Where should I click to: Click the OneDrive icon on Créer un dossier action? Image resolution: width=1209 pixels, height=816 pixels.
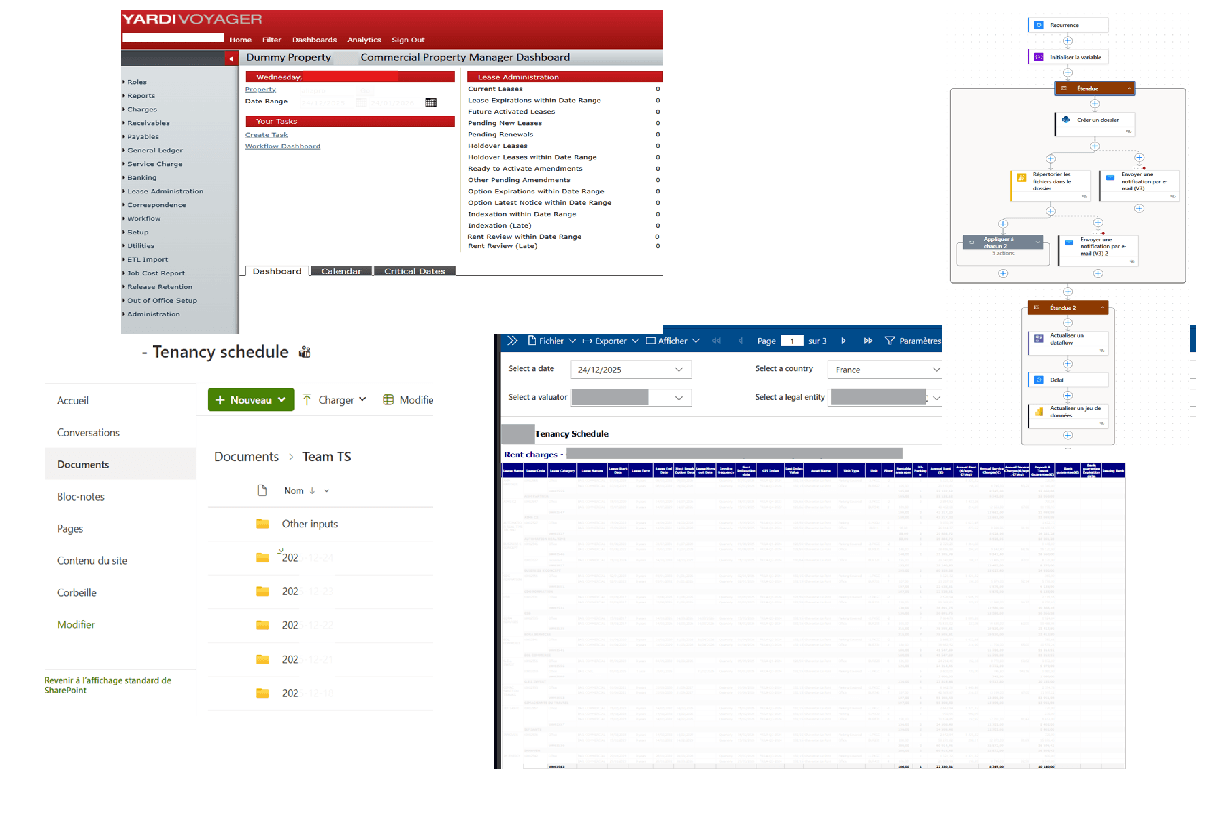[1066, 119]
